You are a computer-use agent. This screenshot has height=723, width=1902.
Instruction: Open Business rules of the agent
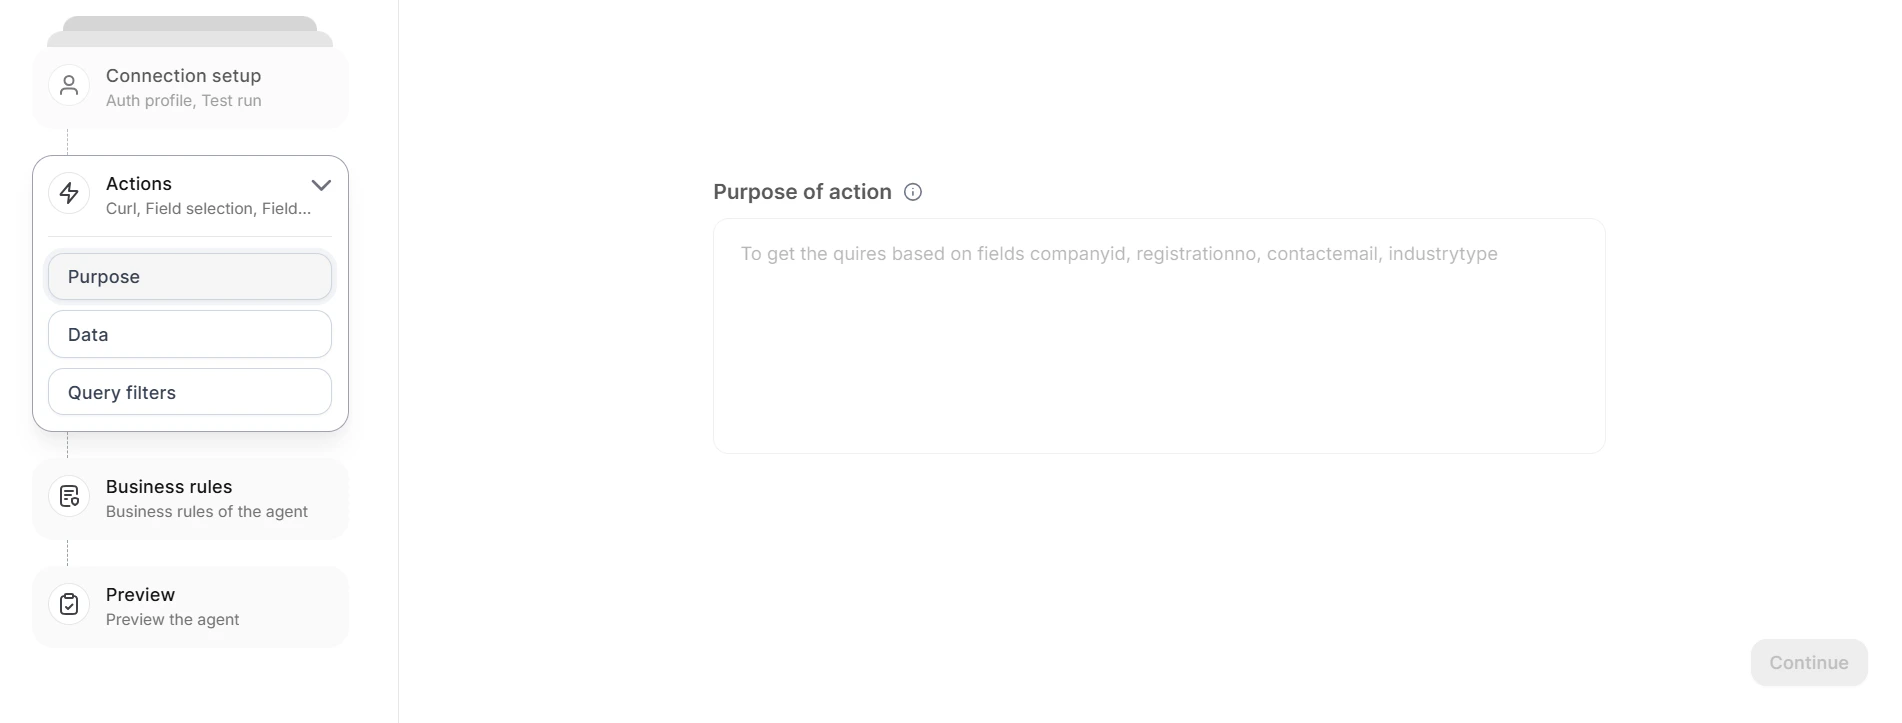point(190,498)
